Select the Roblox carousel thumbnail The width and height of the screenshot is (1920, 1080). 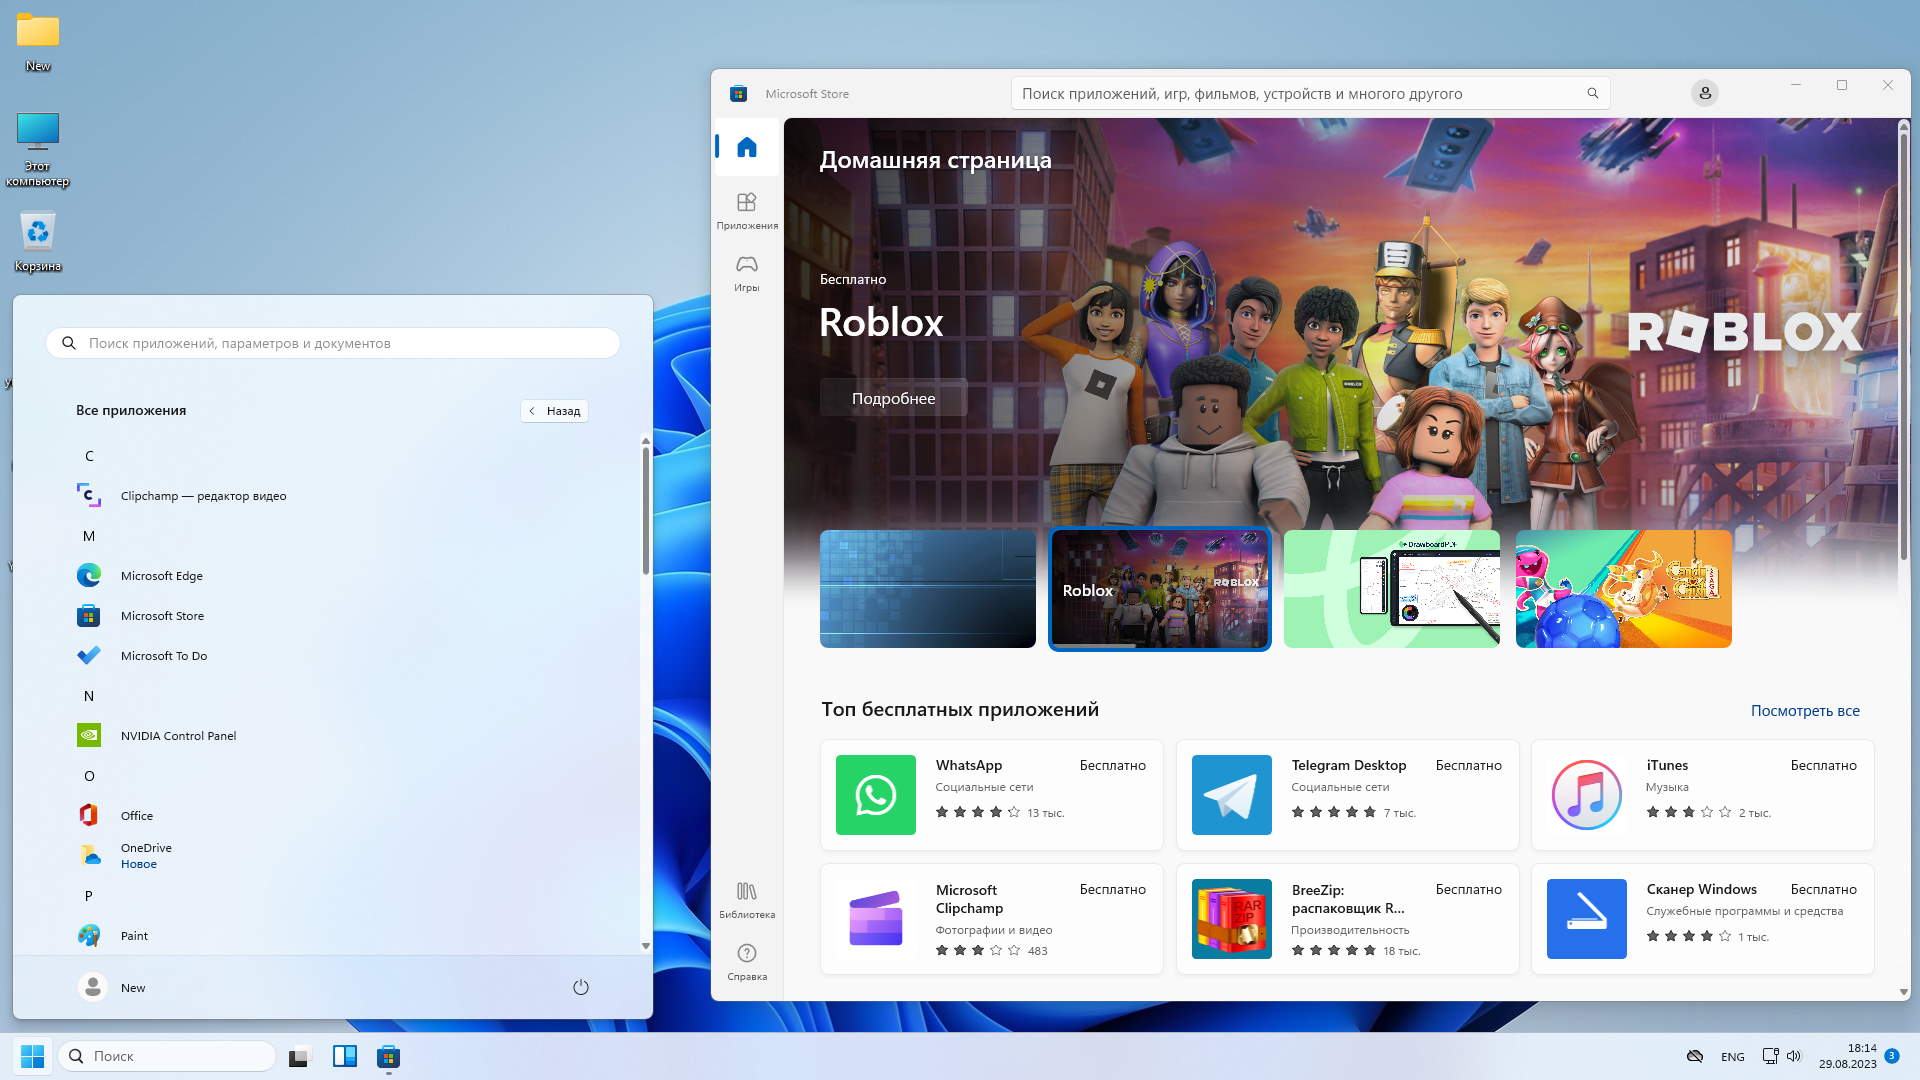pos(1159,589)
